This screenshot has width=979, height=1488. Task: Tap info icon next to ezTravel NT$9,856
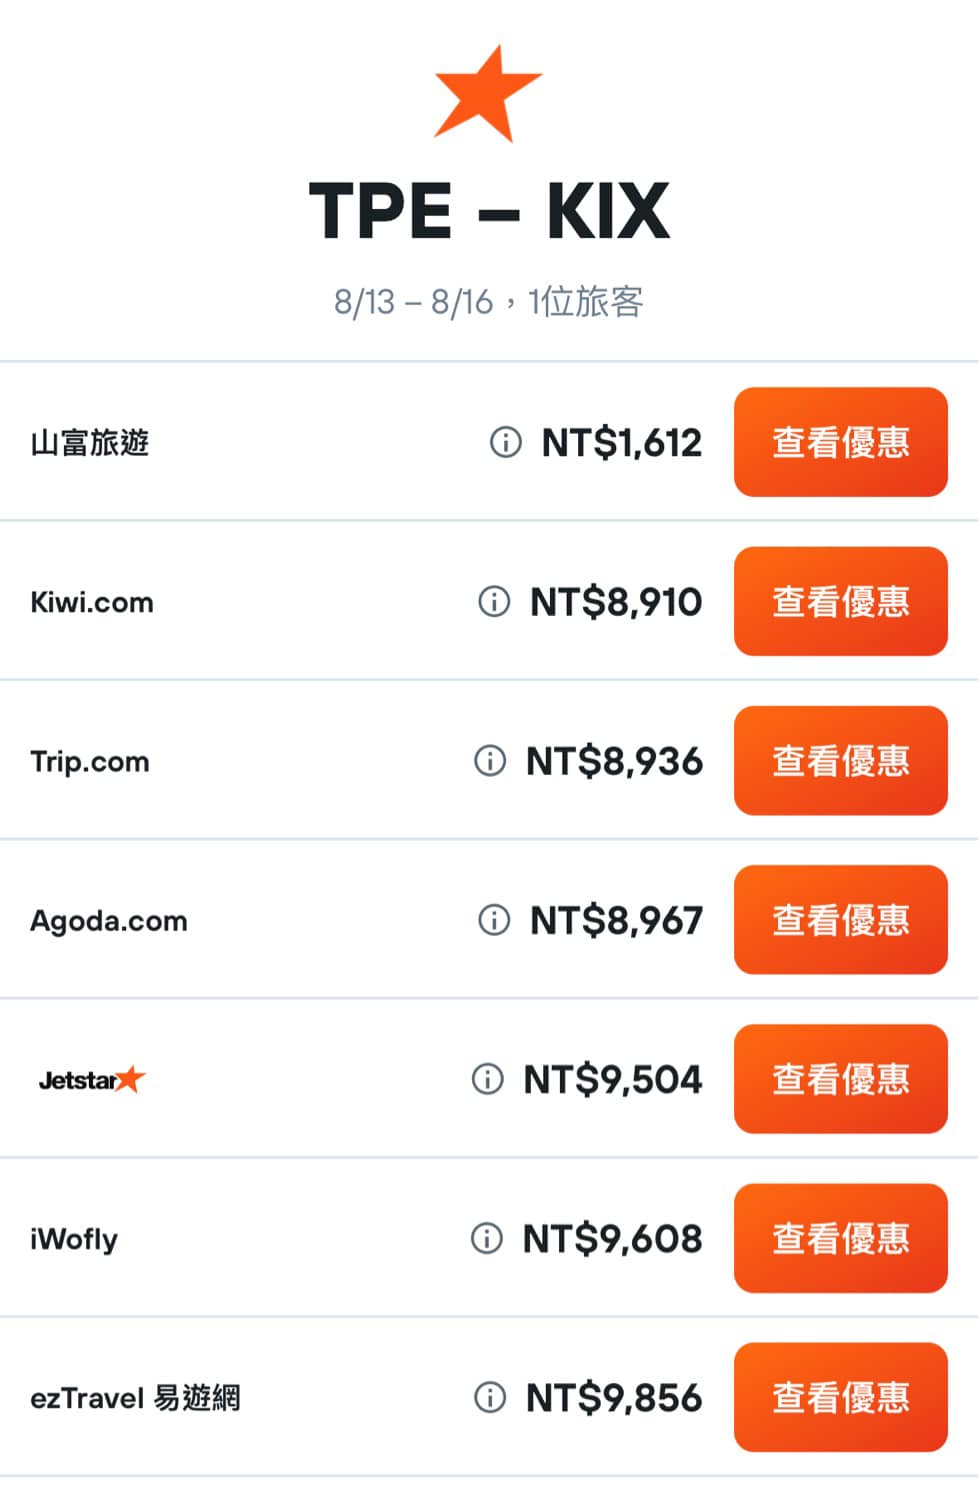(490, 1397)
